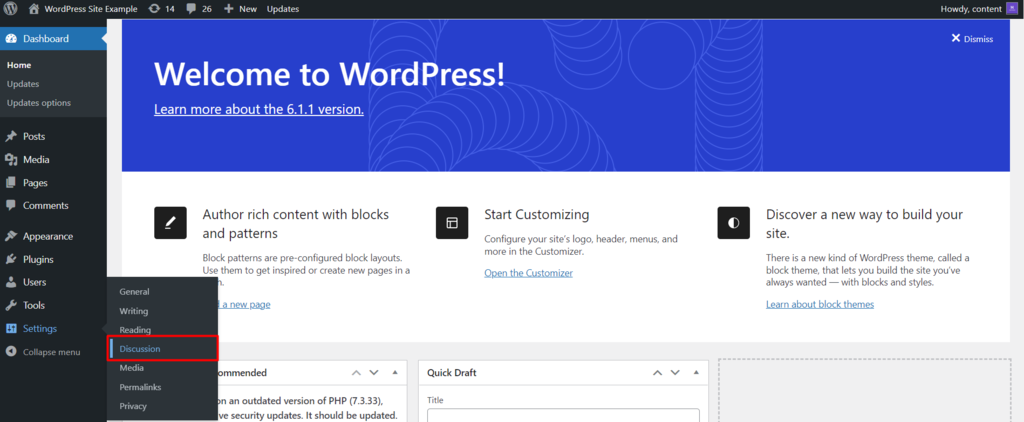The height and width of the screenshot is (422, 1024).
Task: Open the updates icon showing 14
Action: click(x=160, y=9)
